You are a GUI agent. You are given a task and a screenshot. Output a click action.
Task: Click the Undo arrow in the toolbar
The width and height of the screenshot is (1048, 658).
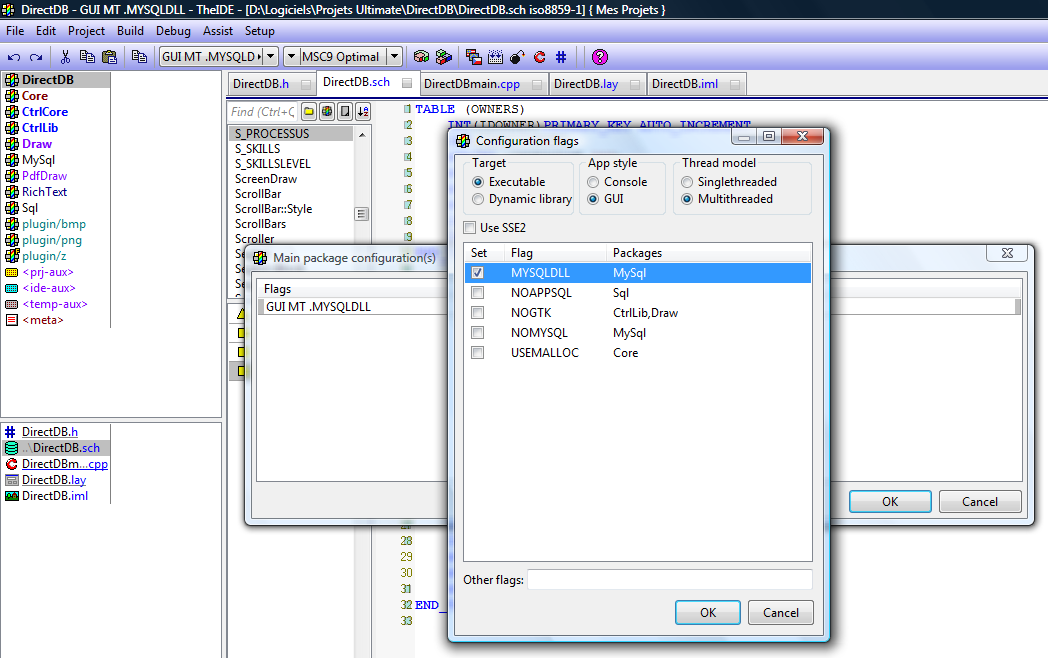14,57
